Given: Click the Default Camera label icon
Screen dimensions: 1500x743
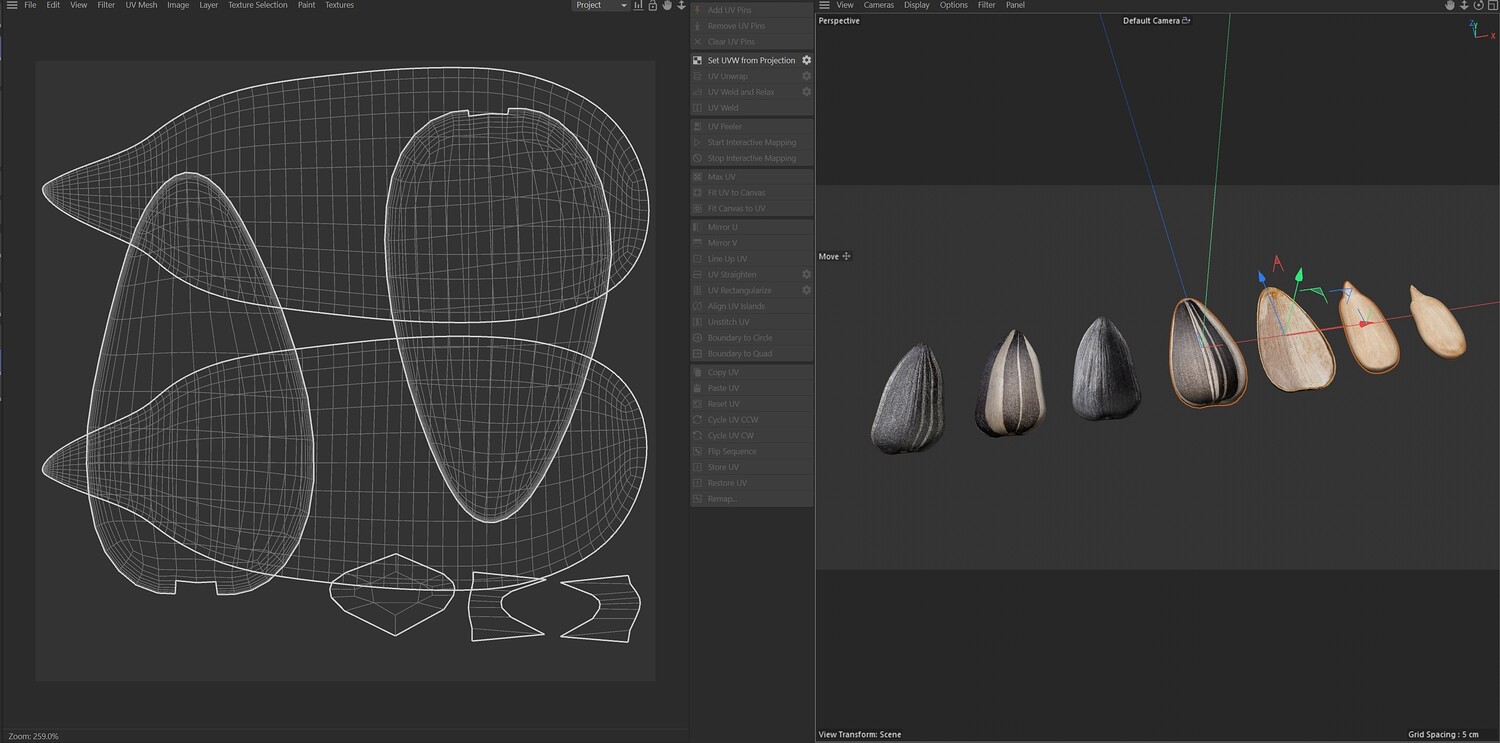Looking at the screenshot, I should [1187, 21].
